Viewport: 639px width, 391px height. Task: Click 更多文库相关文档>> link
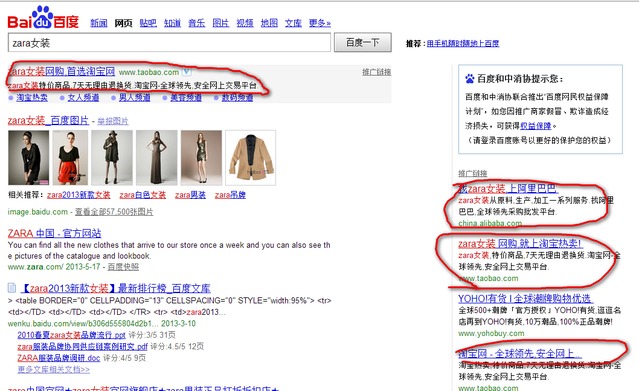pos(53,369)
